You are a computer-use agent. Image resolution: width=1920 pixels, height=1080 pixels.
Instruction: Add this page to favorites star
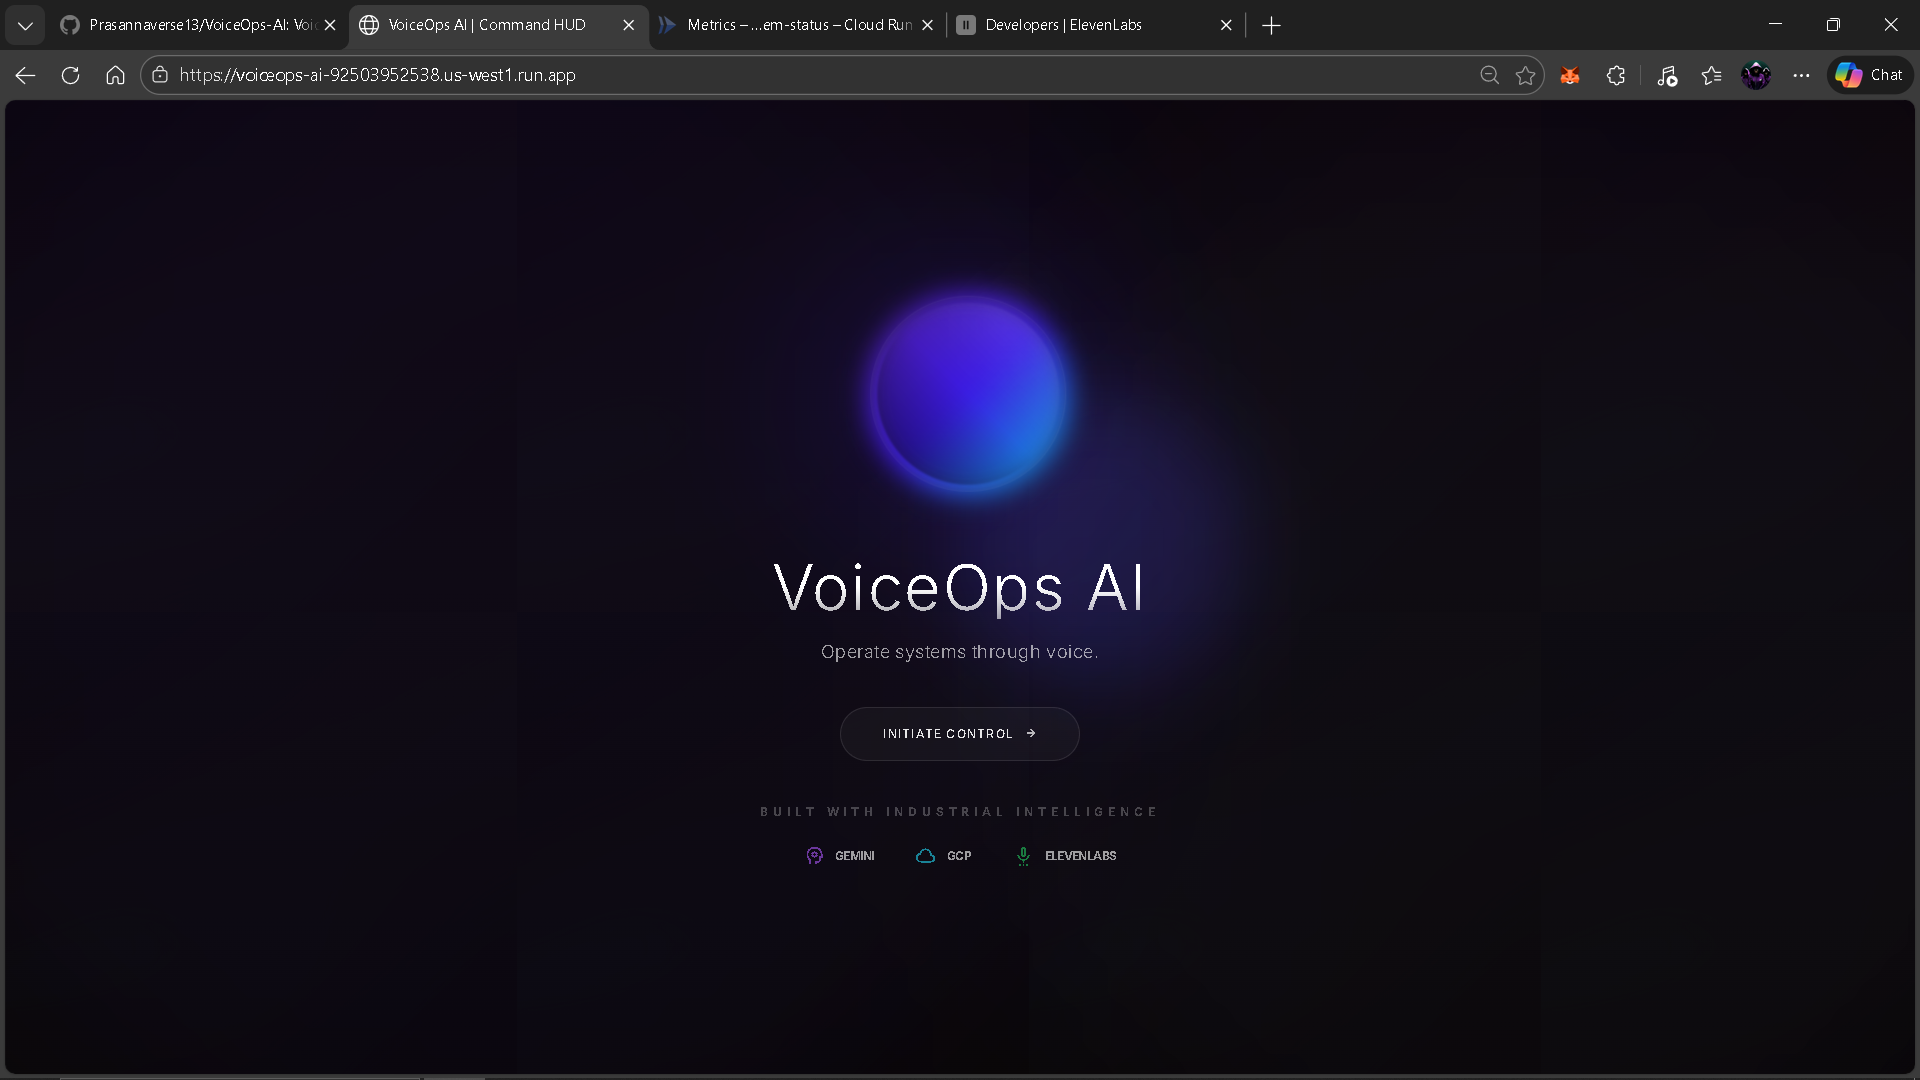tap(1525, 75)
